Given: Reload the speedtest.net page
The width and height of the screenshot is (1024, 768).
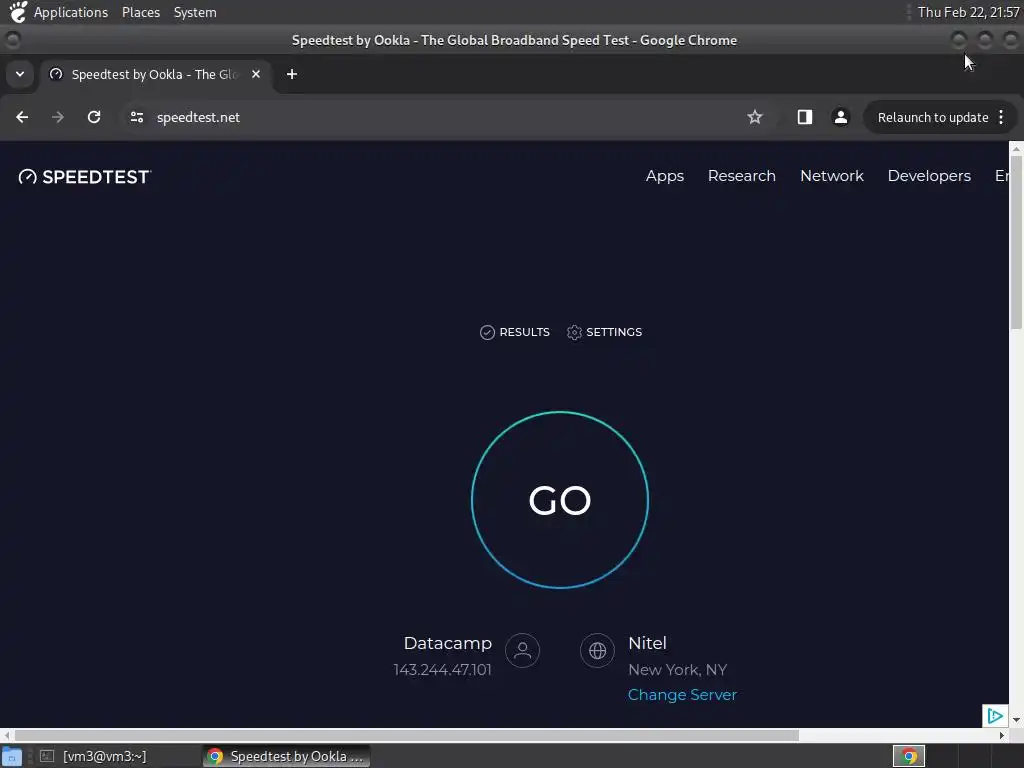Looking at the screenshot, I should pos(94,117).
